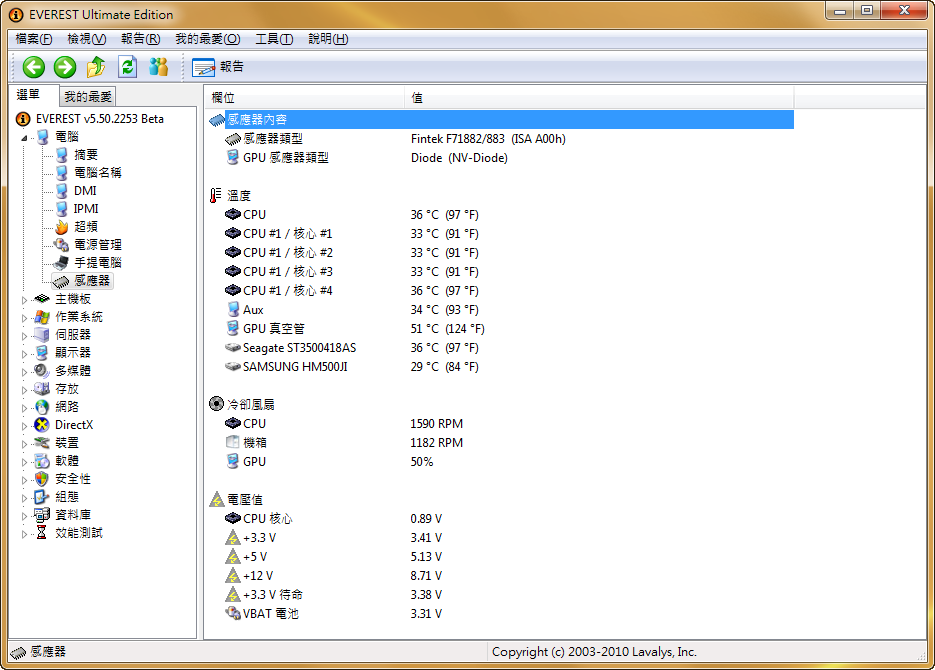Expand the 顯示器 node
This screenshot has height=670, width=935.
(x=24, y=354)
